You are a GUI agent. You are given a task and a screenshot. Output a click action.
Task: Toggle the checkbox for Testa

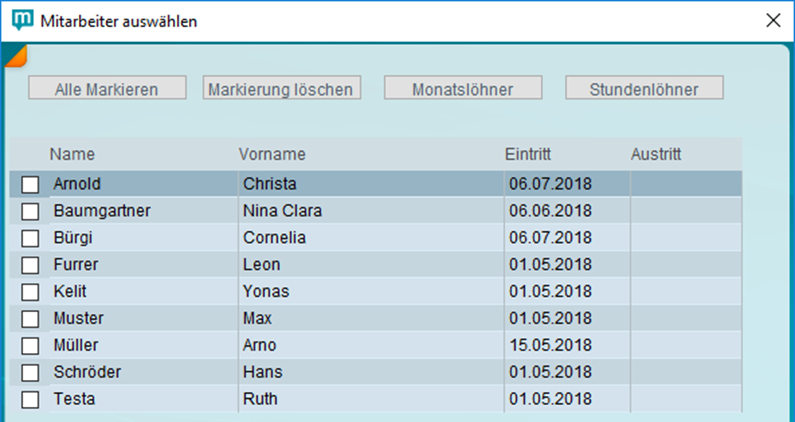tap(30, 400)
